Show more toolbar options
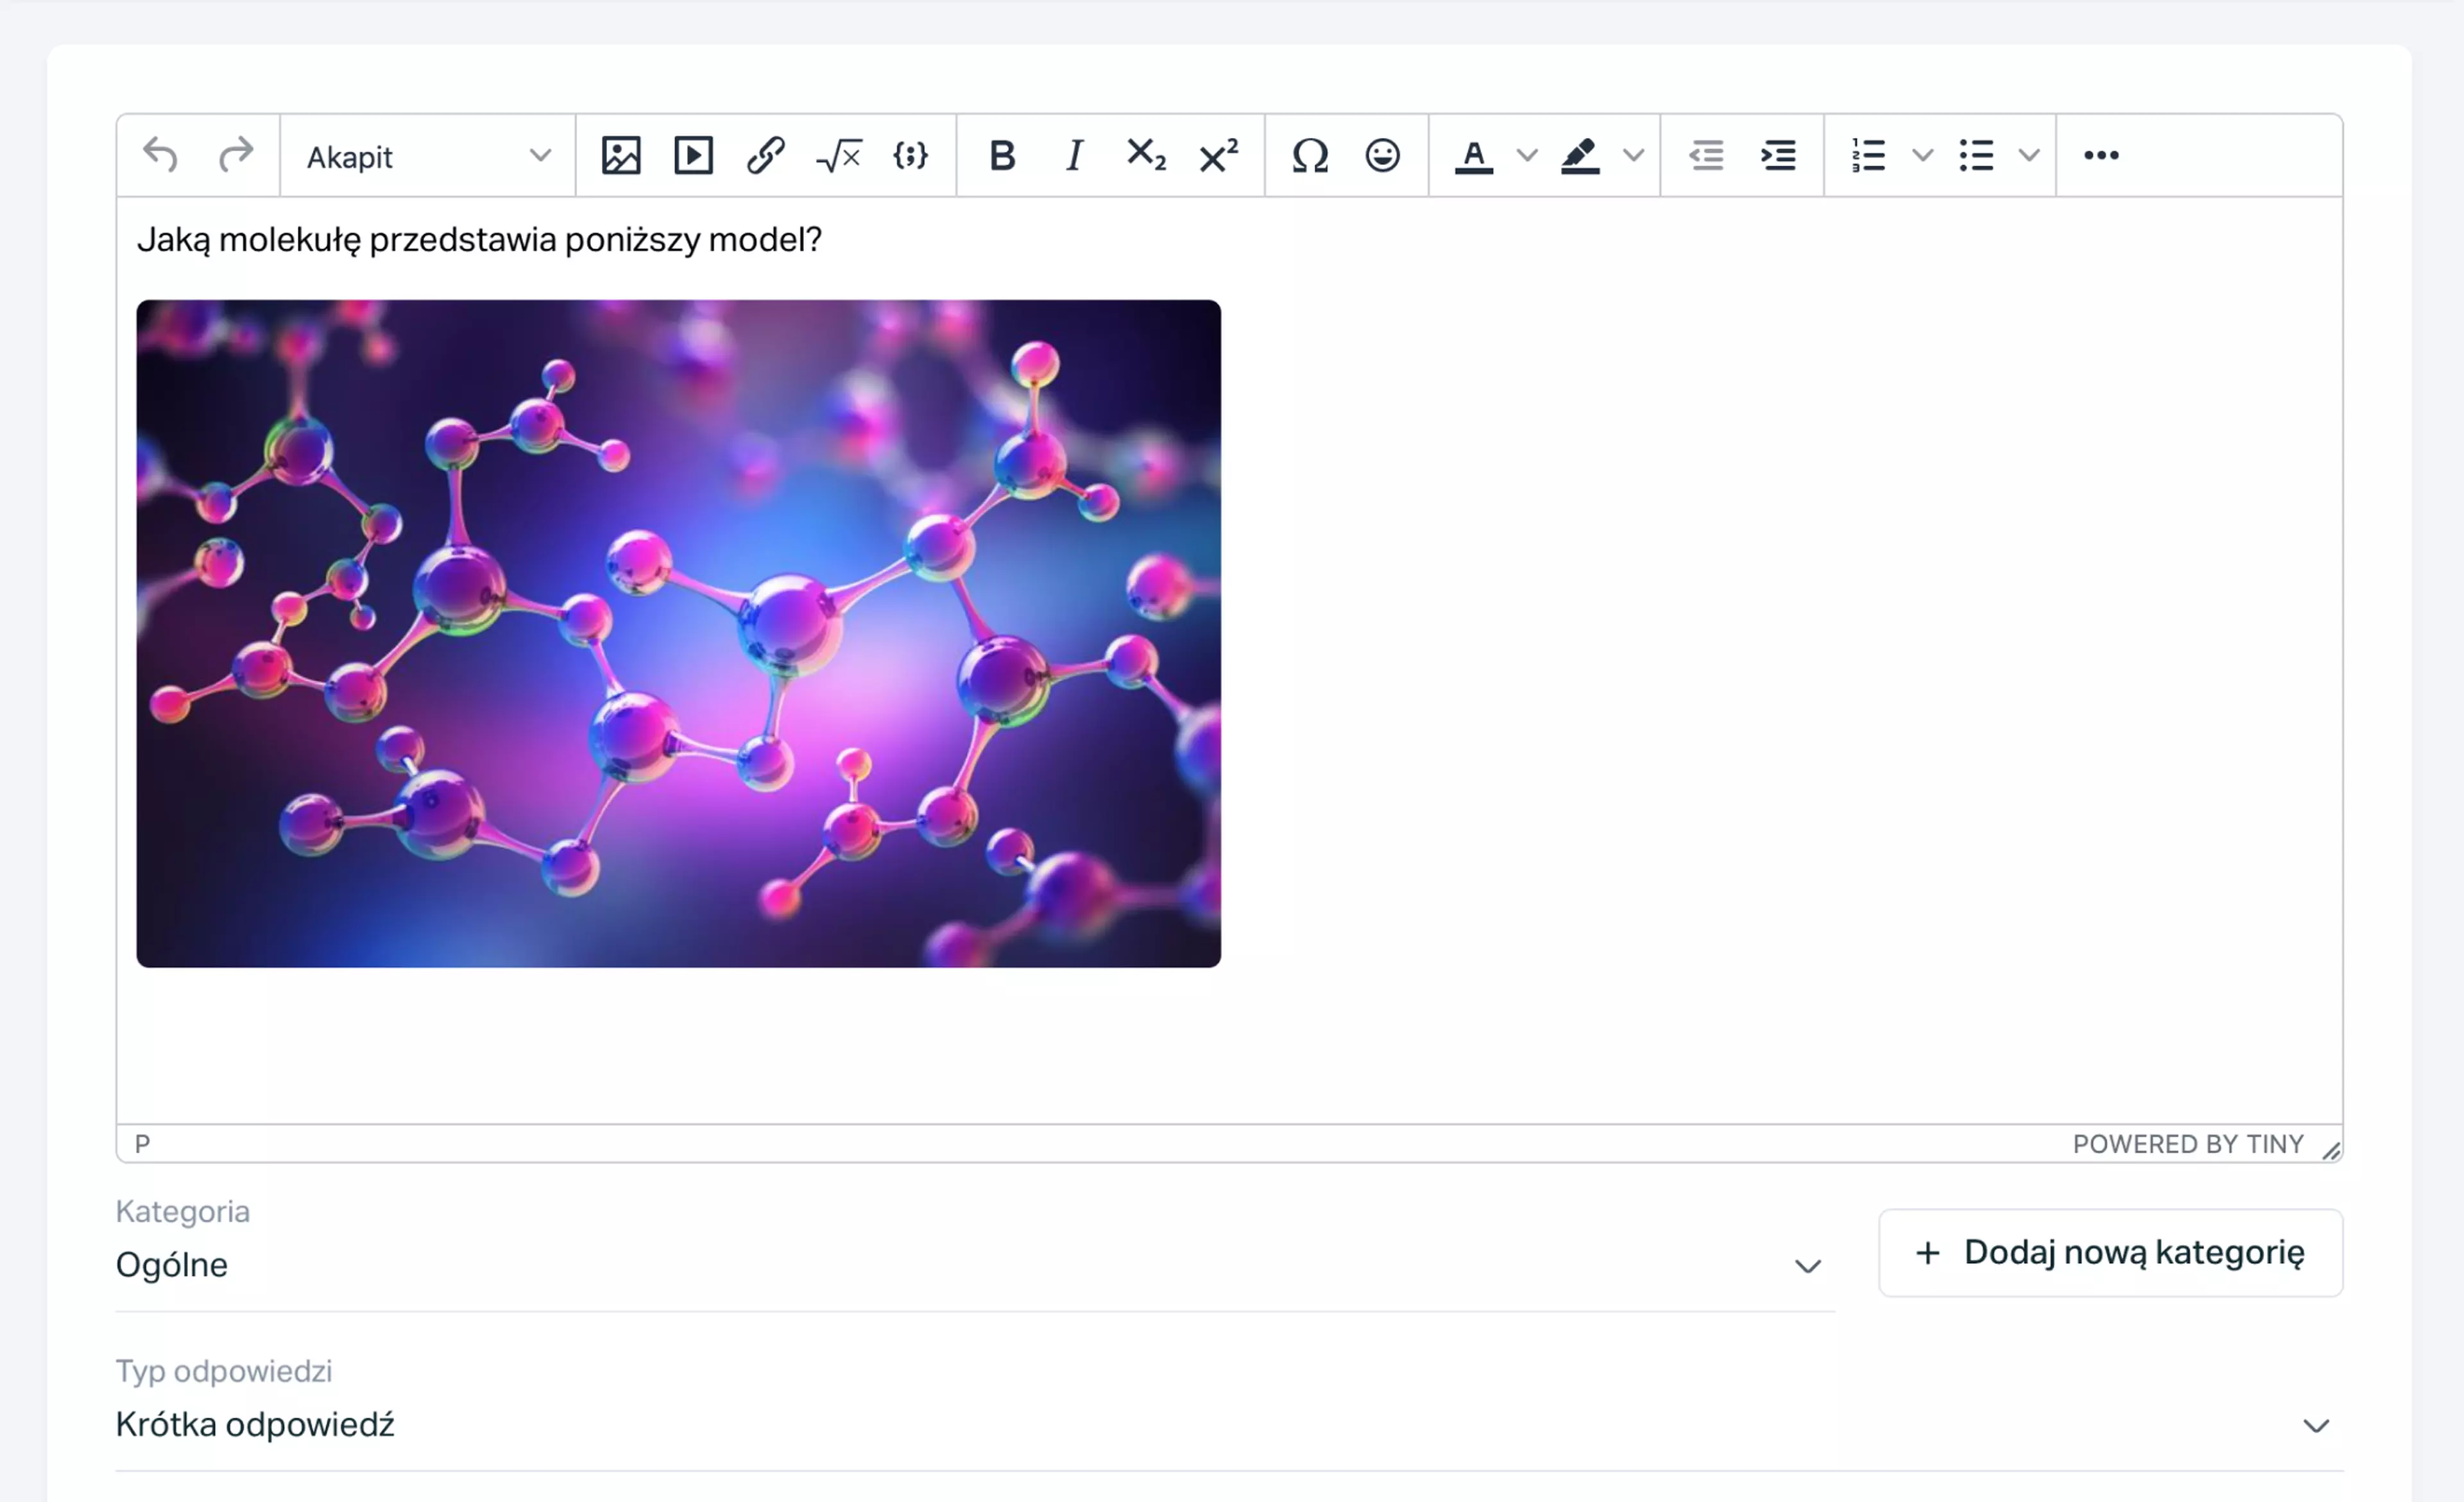The height and width of the screenshot is (1502, 2464). tap(2101, 156)
